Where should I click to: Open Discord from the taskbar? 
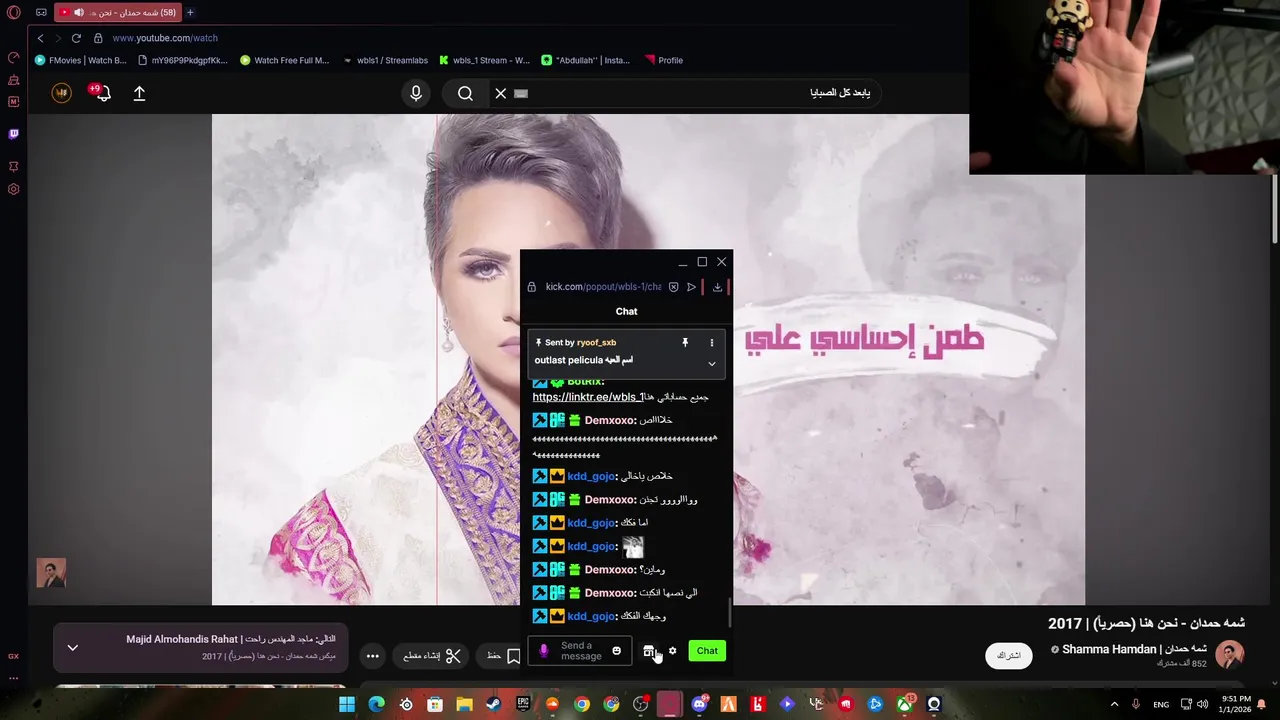[699, 705]
